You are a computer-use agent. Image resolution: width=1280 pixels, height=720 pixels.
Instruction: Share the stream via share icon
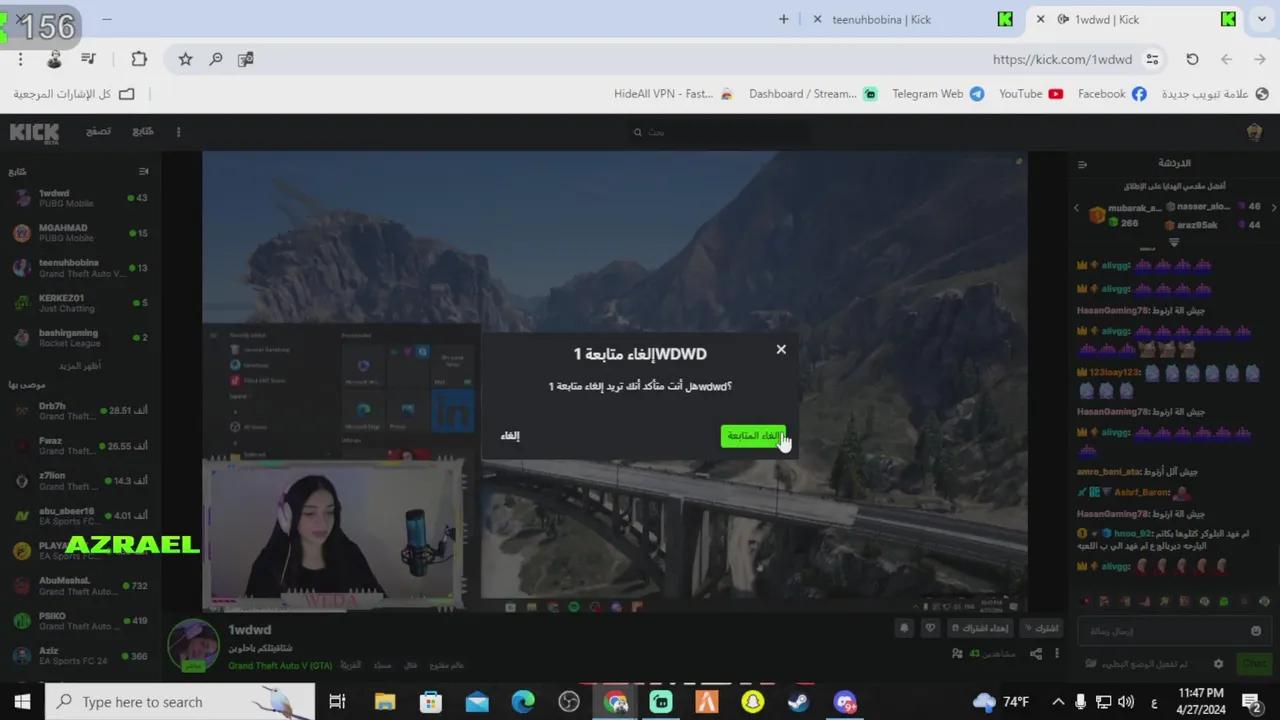1036,654
